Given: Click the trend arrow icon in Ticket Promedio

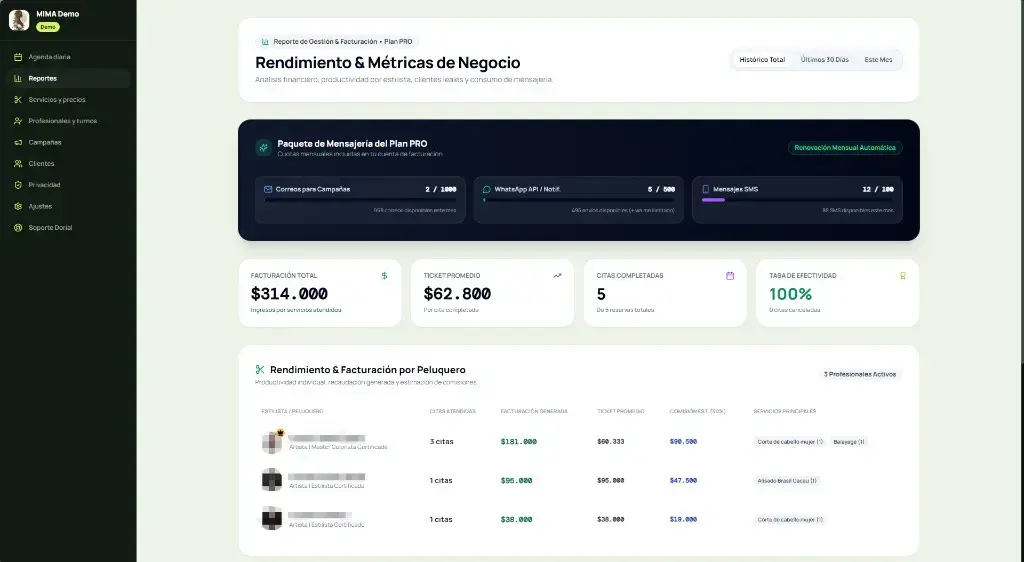Looking at the screenshot, I should 557,276.
